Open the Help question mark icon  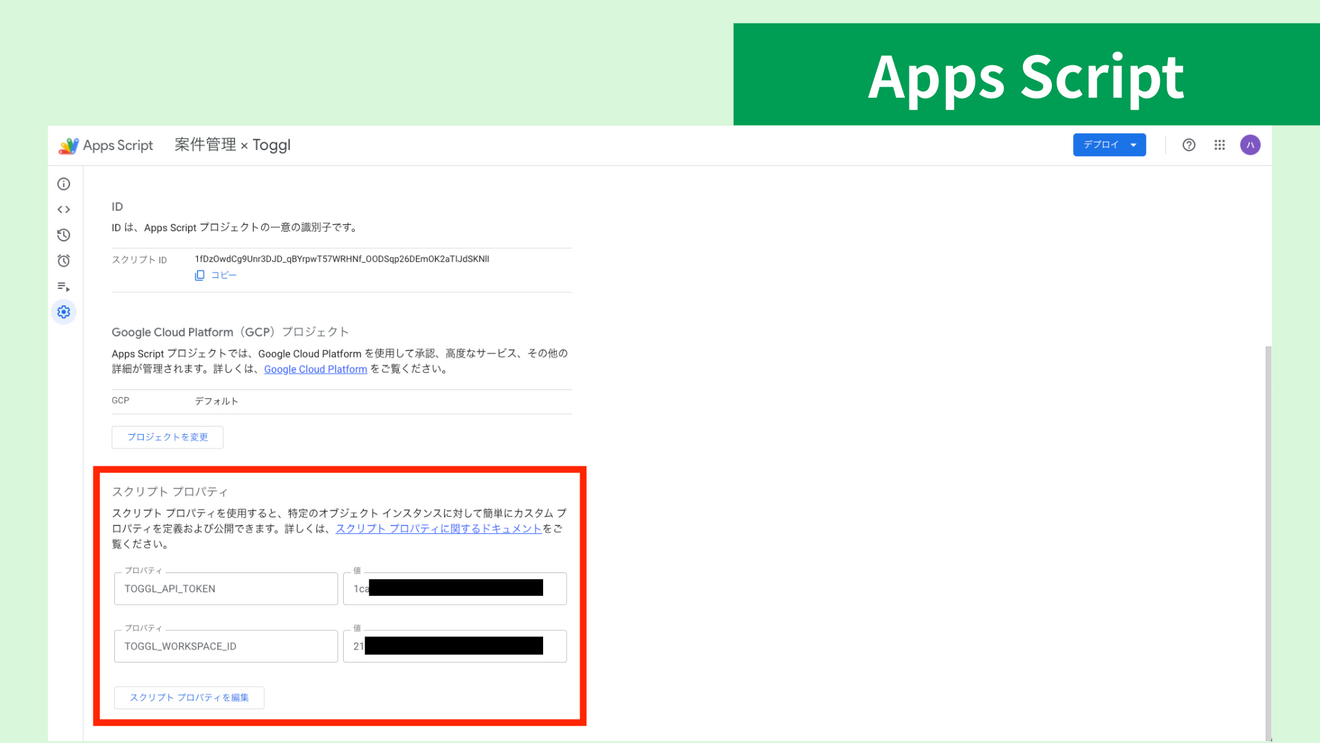coord(1189,145)
